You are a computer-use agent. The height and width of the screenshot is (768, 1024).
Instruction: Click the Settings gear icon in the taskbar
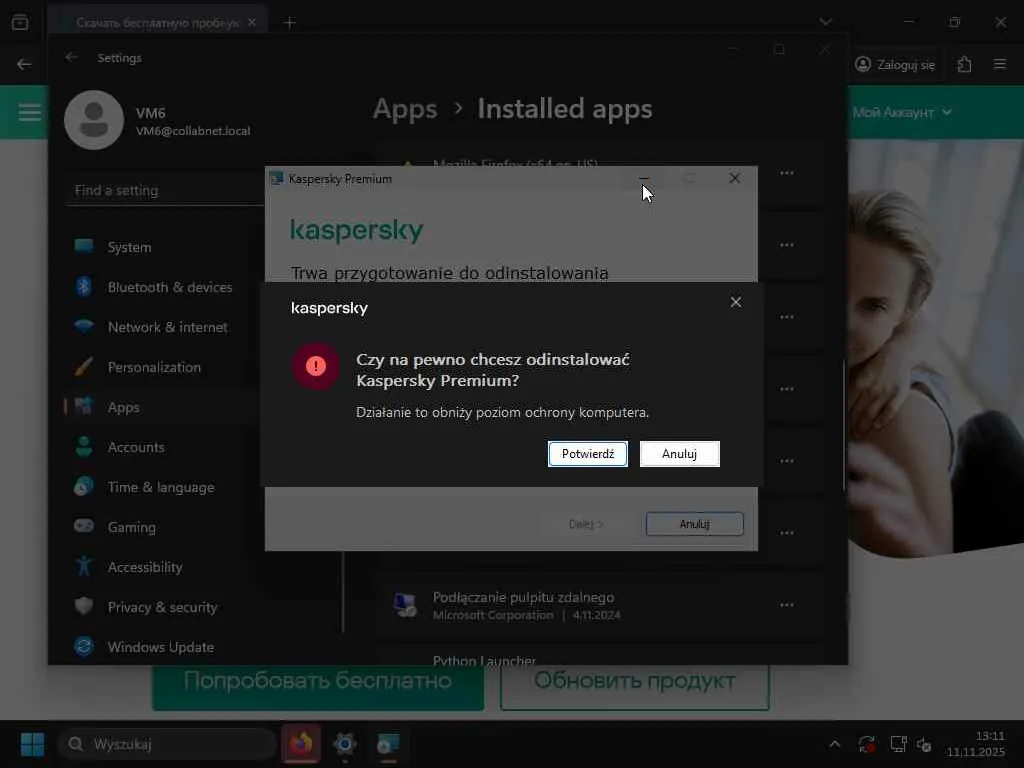click(345, 744)
